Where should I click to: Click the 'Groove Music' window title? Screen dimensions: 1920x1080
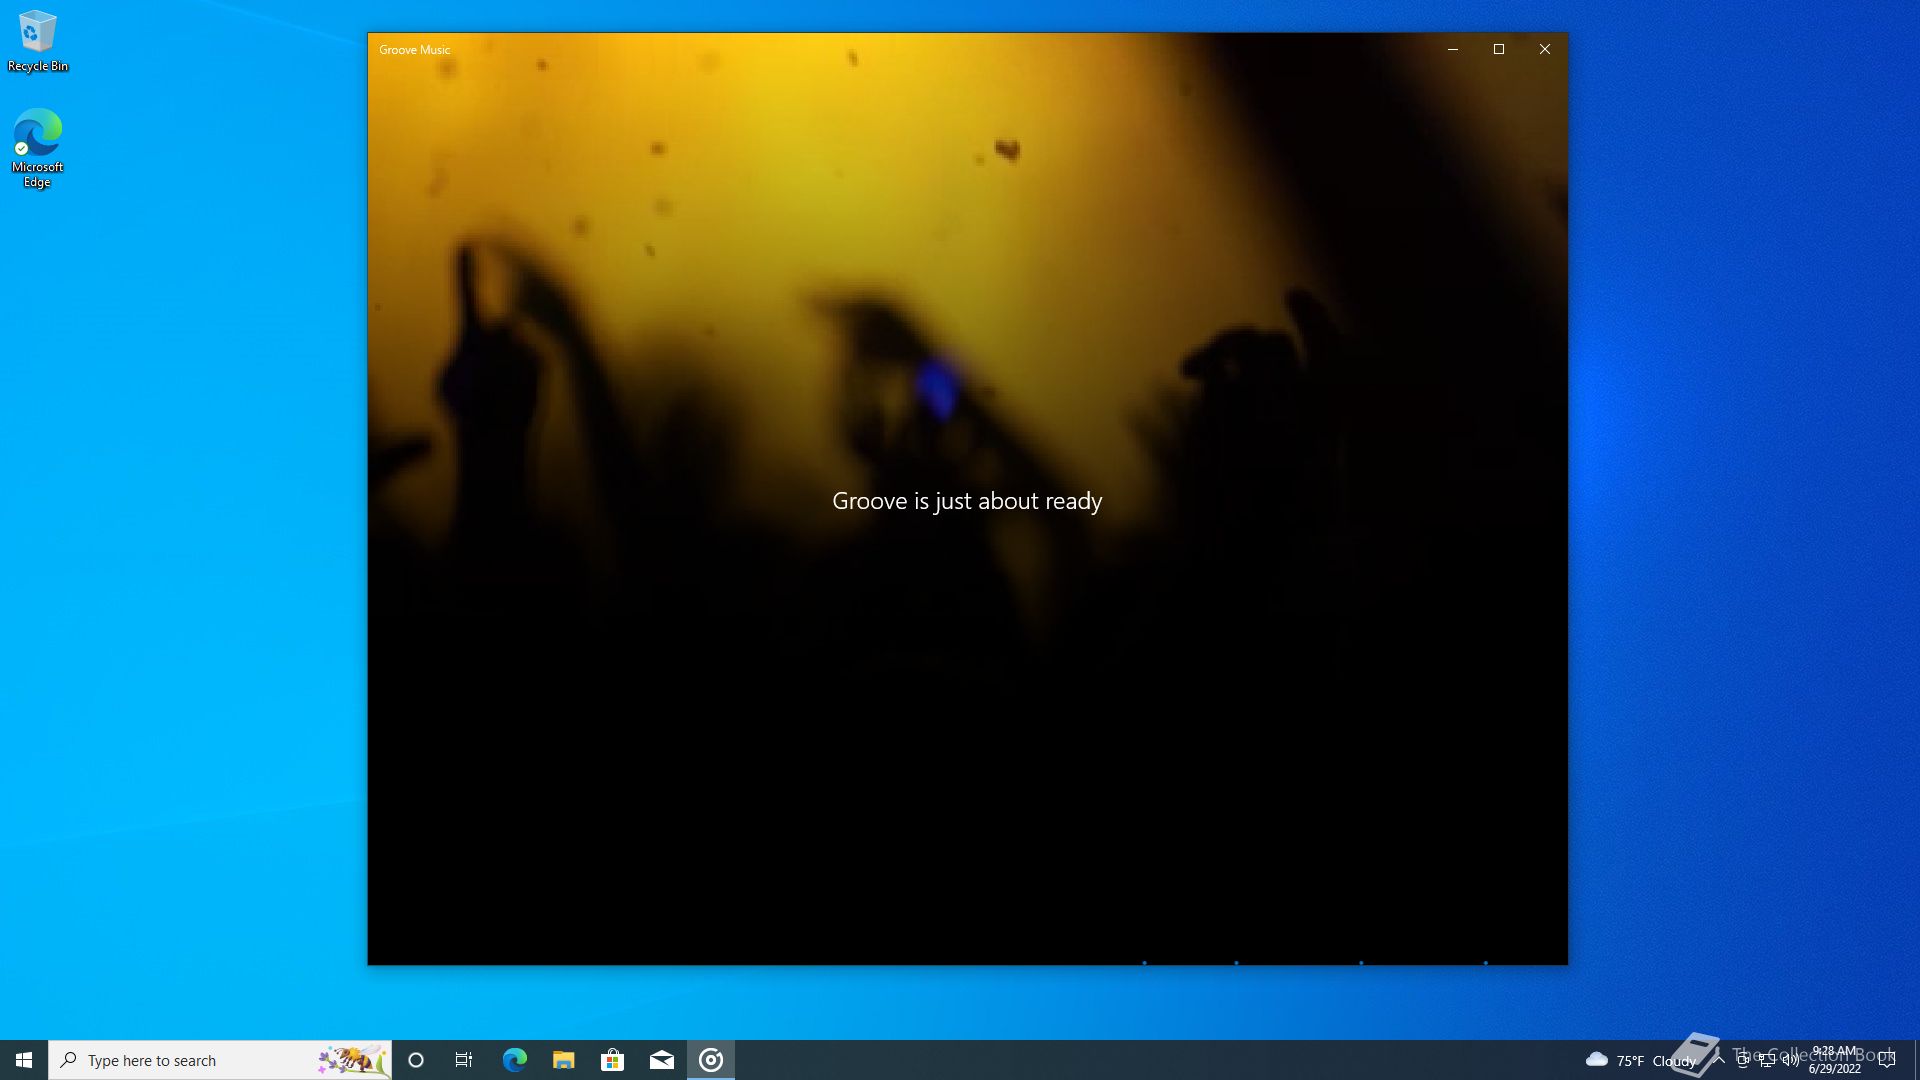(414, 50)
